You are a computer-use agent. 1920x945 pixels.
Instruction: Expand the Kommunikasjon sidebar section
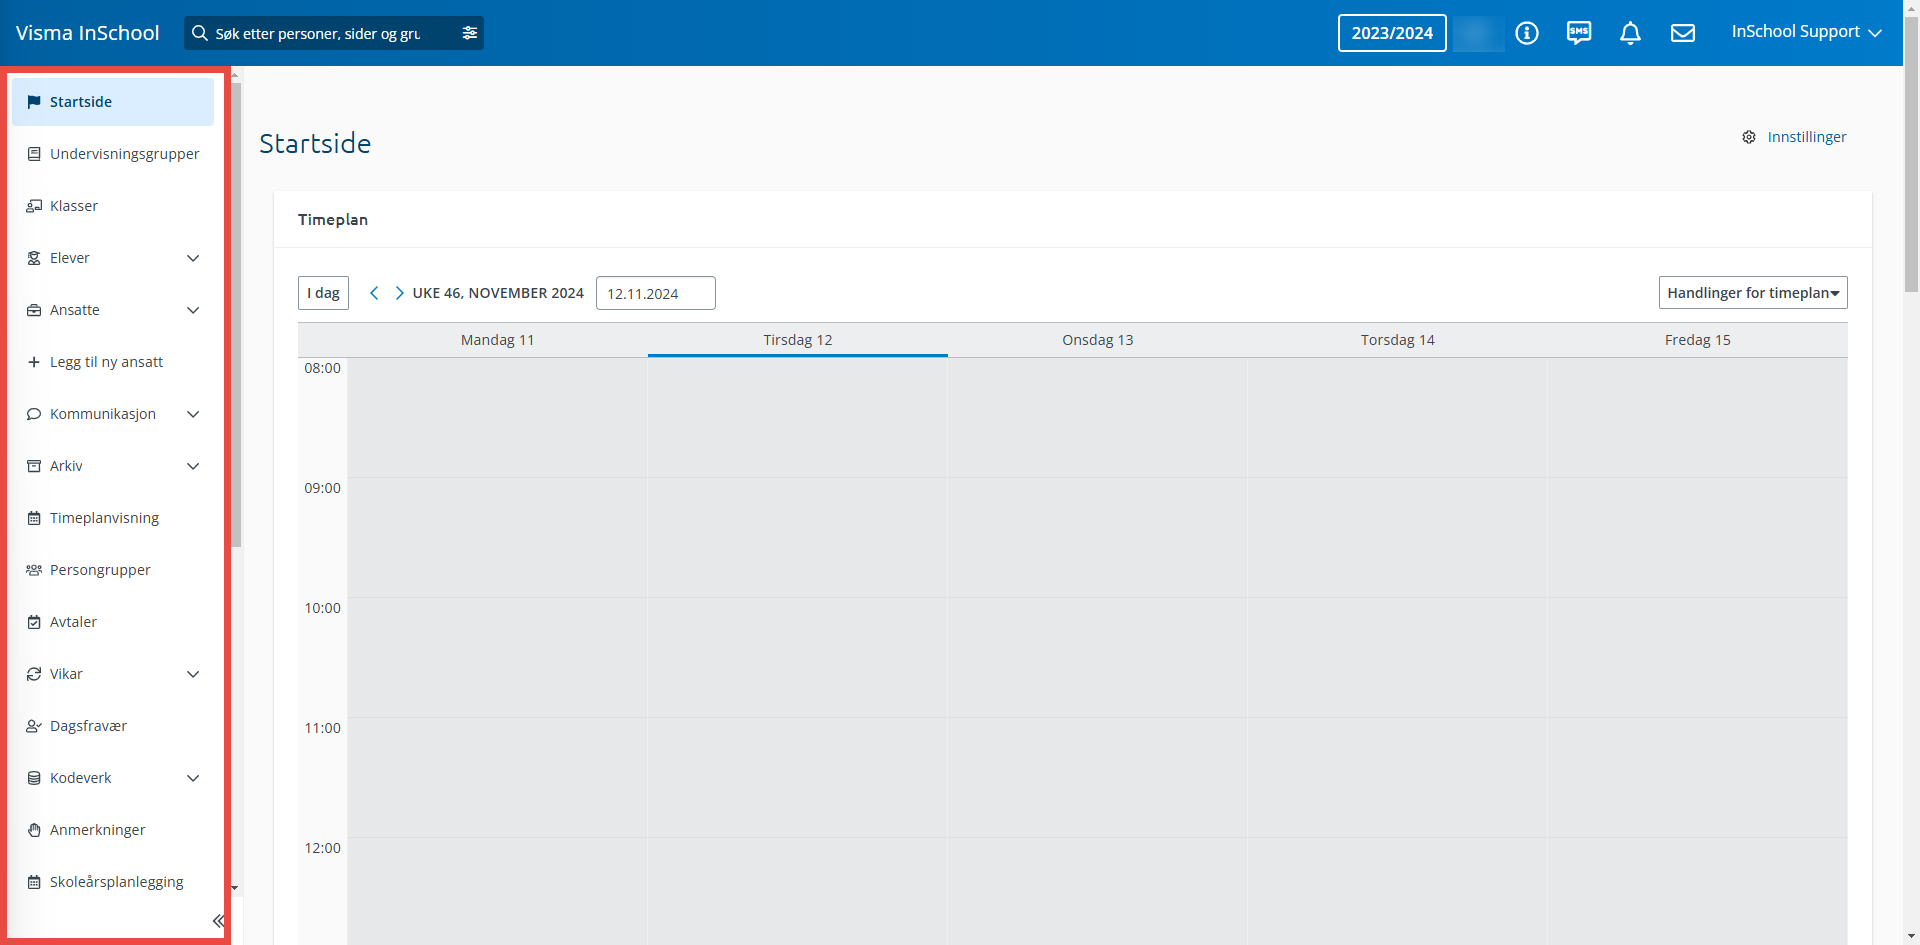[x=193, y=414]
